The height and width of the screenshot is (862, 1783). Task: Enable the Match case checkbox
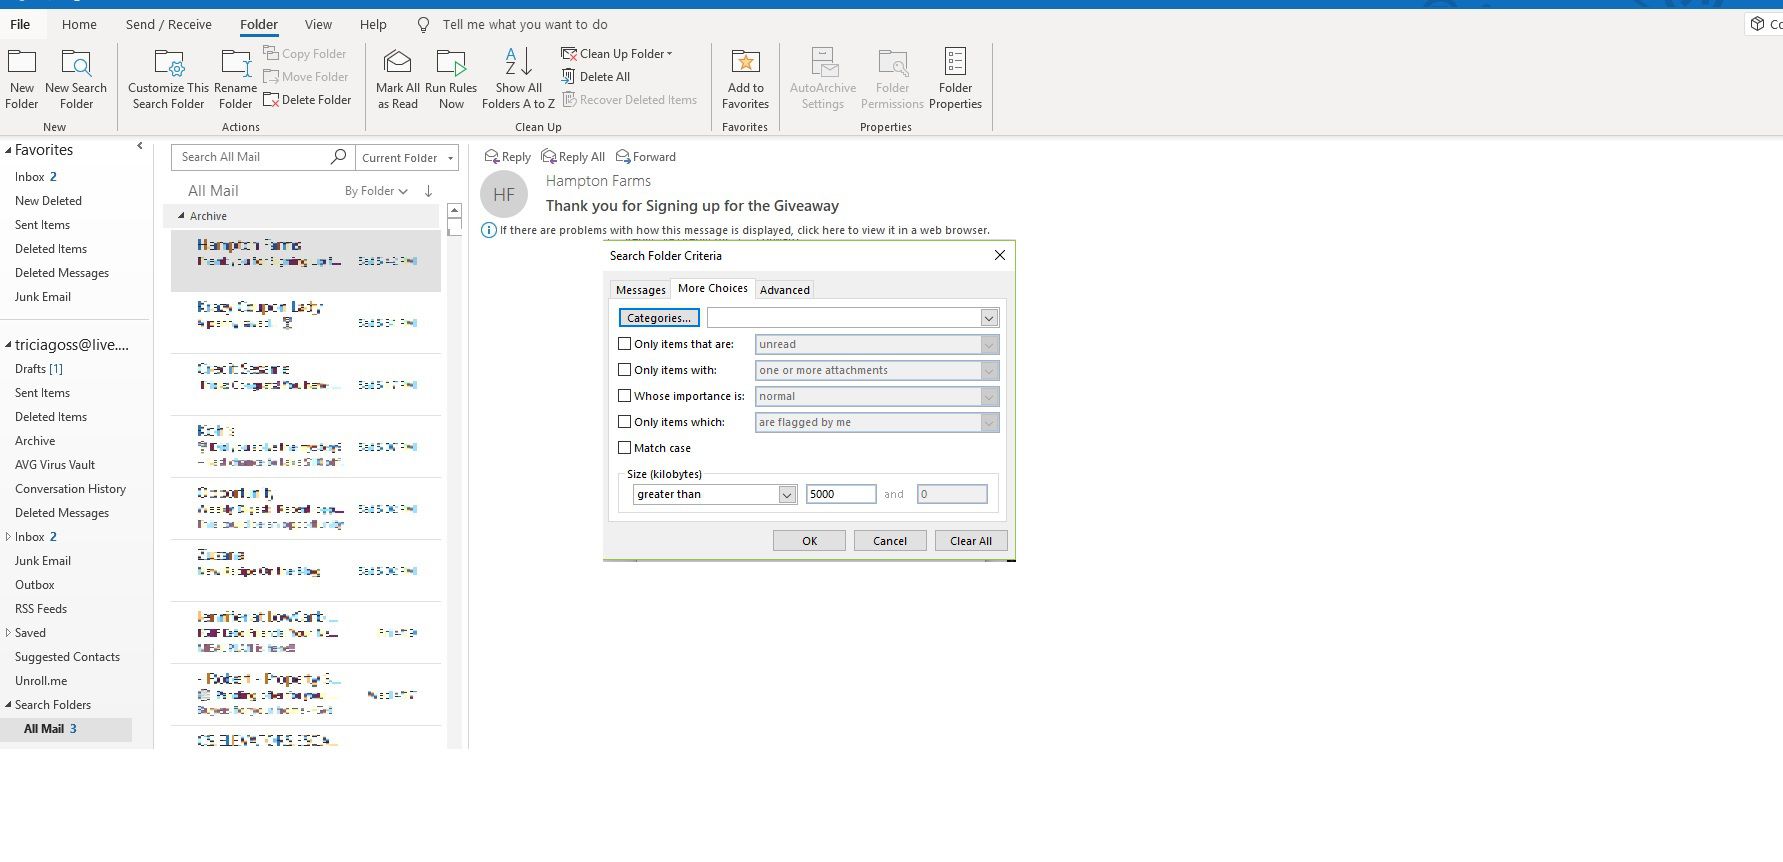click(x=625, y=447)
